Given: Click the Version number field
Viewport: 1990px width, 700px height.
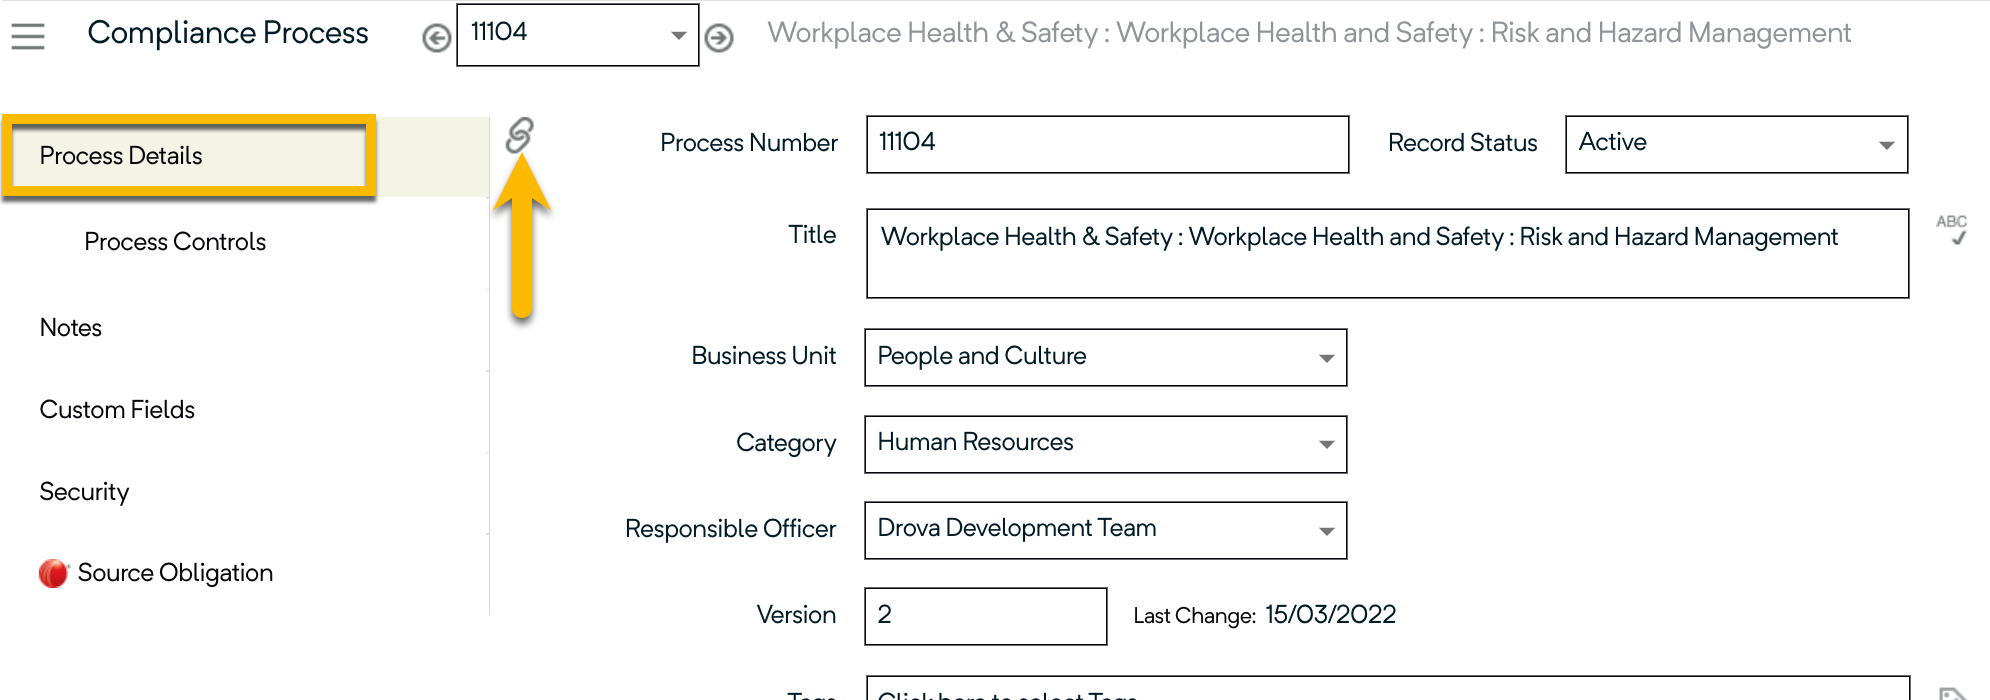Looking at the screenshot, I should [984, 616].
